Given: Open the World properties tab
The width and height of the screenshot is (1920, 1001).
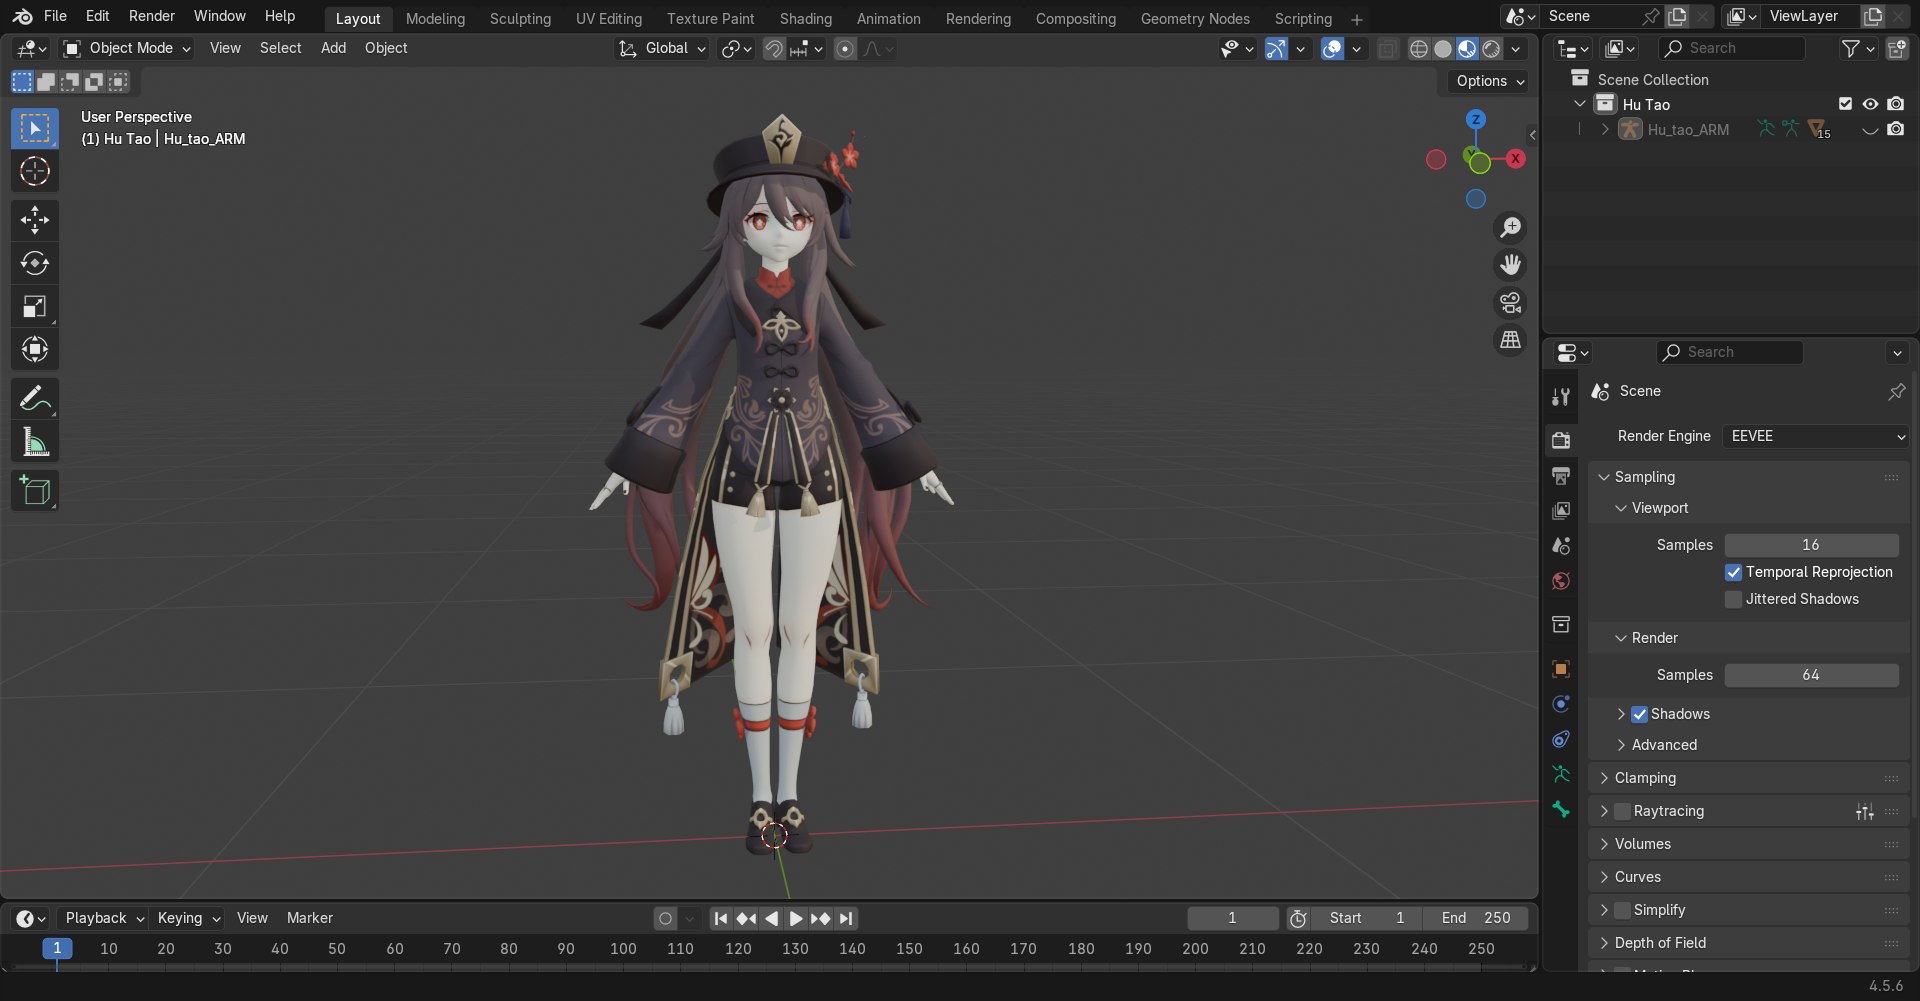Looking at the screenshot, I should click(1561, 582).
